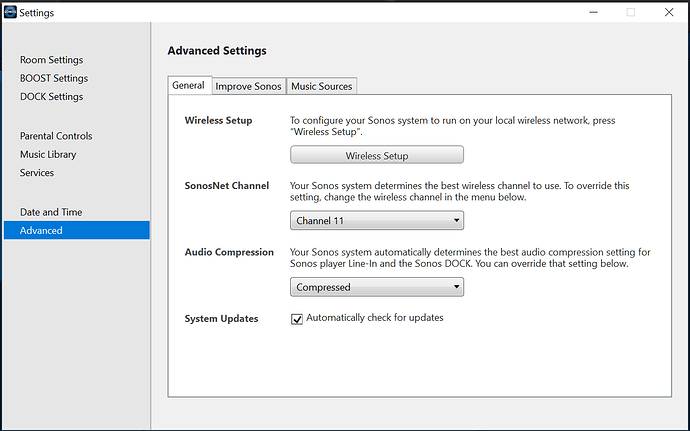Image resolution: width=690 pixels, height=431 pixels.
Task: Click the System Updates label
Action: click(221, 319)
